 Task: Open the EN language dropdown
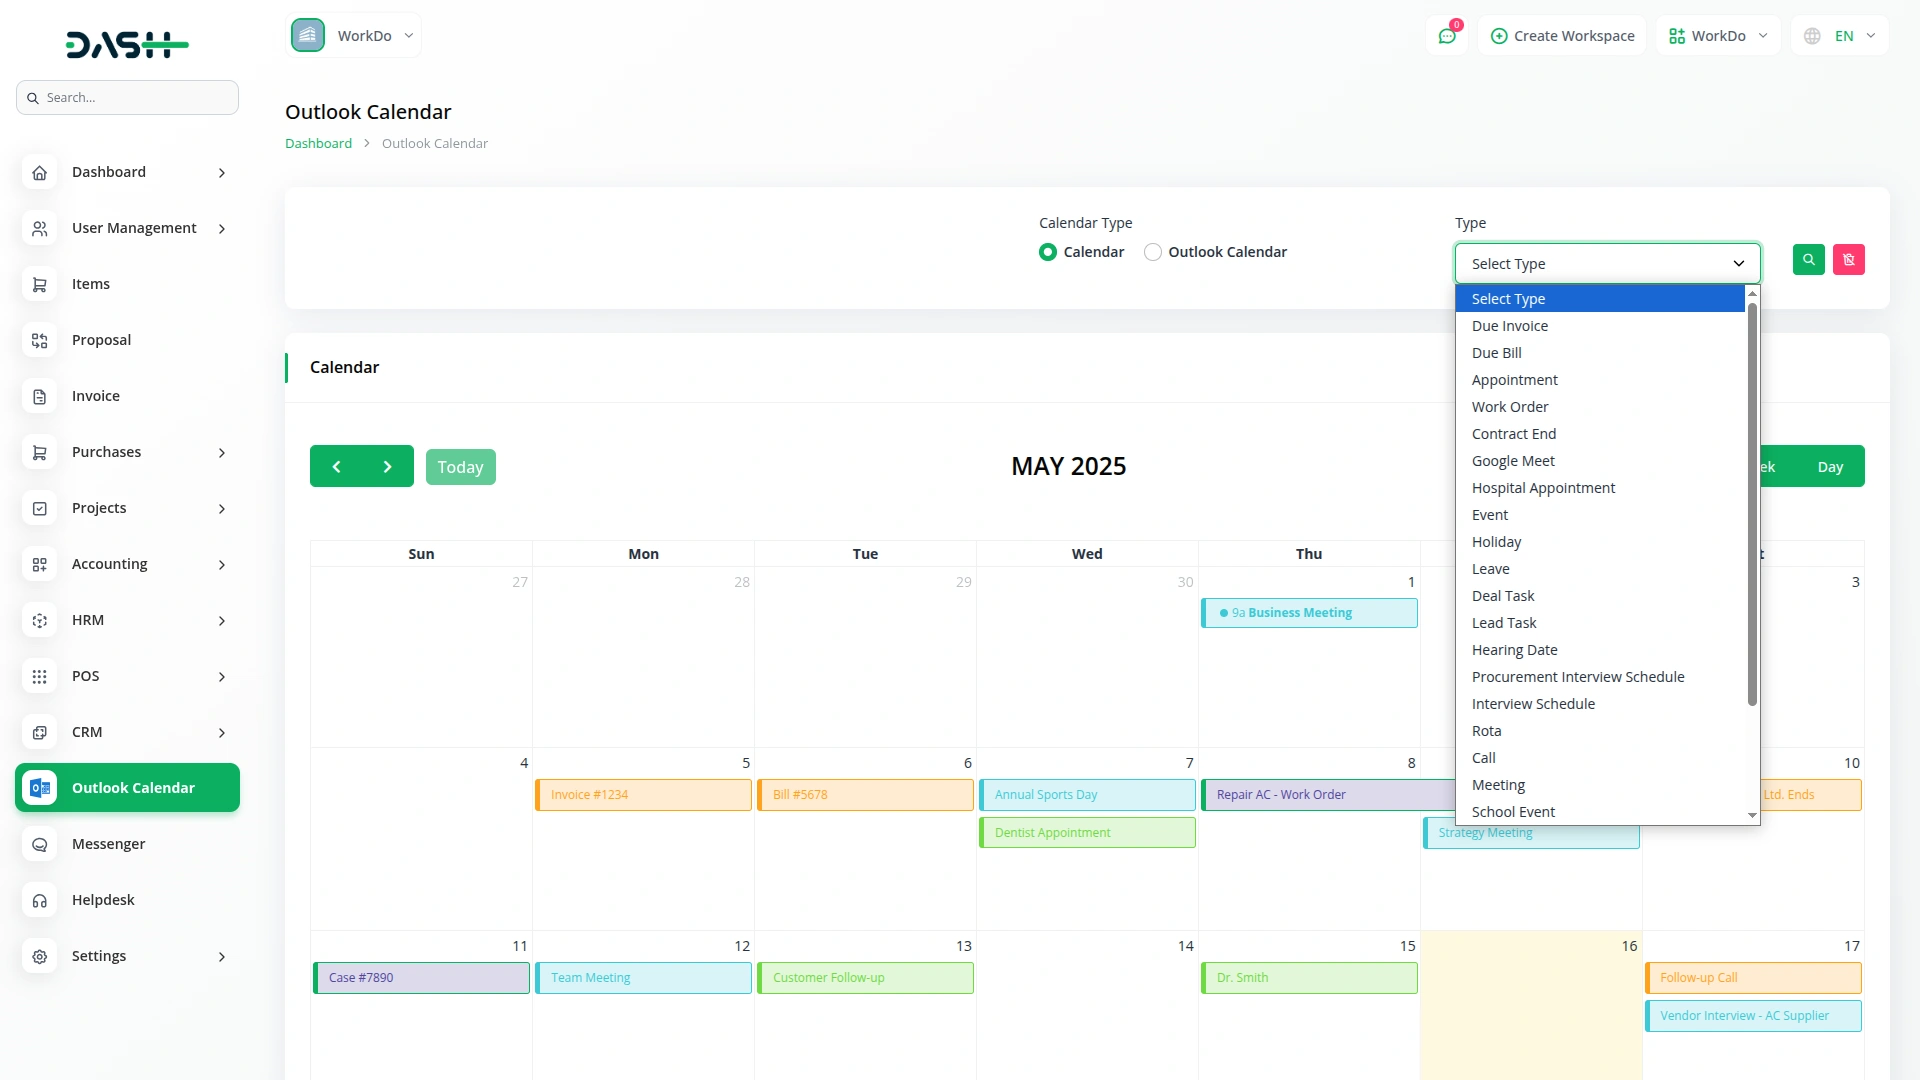coord(1842,36)
